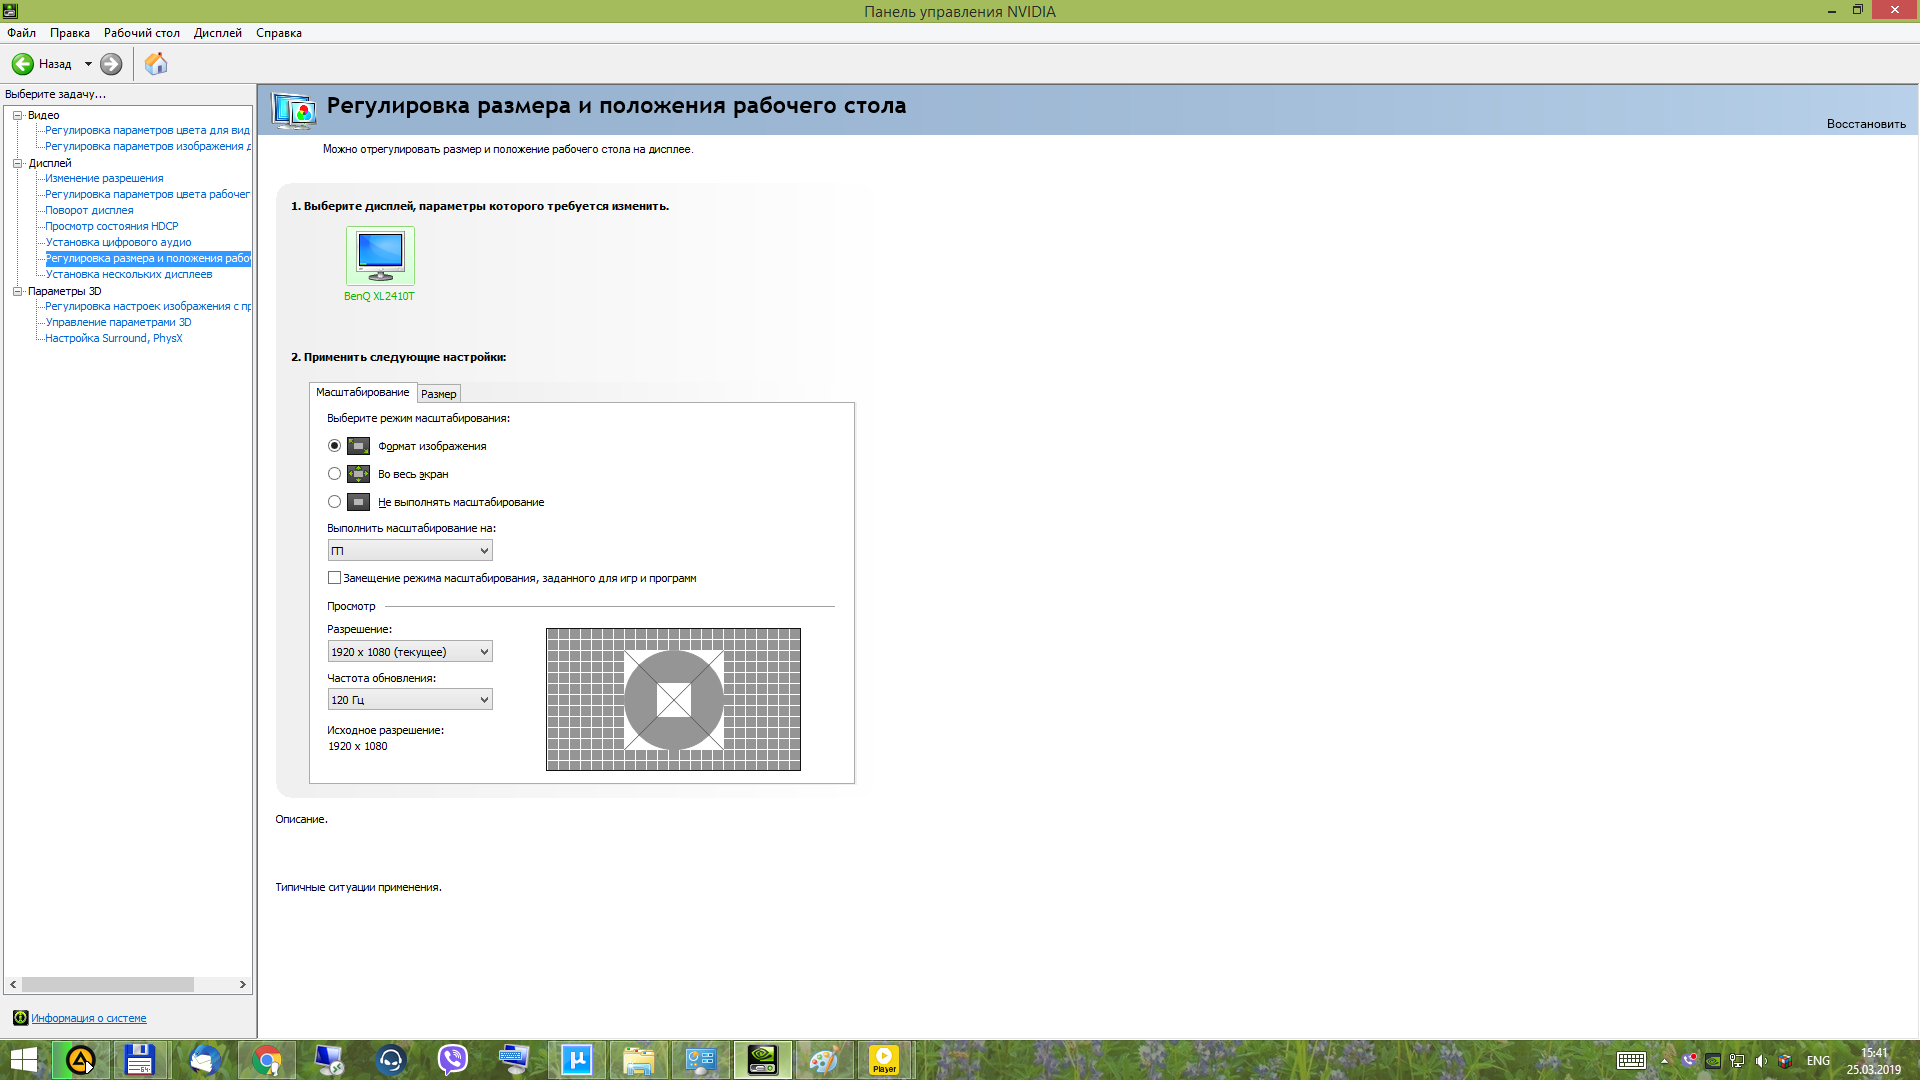The height and width of the screenshot is (1080, 1920).
Task: Open the 'Информация о системе' link
Action: pos(89,1018)
